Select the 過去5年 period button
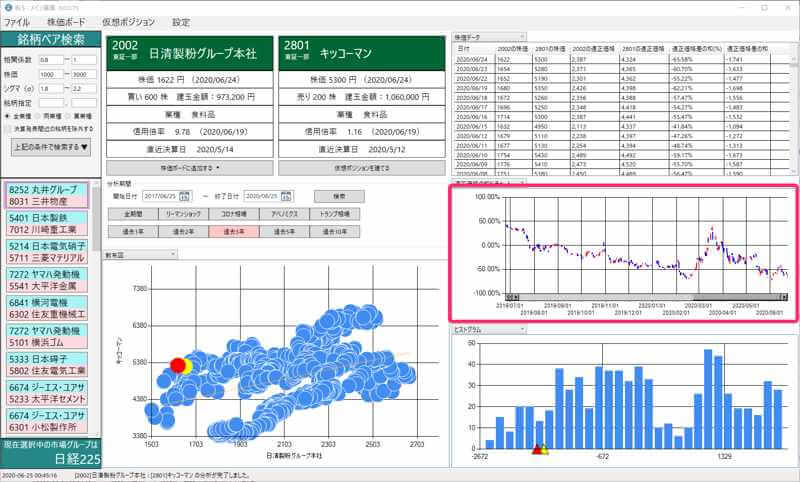This screenshot has height=482, width=800. (x=284, y=232)
